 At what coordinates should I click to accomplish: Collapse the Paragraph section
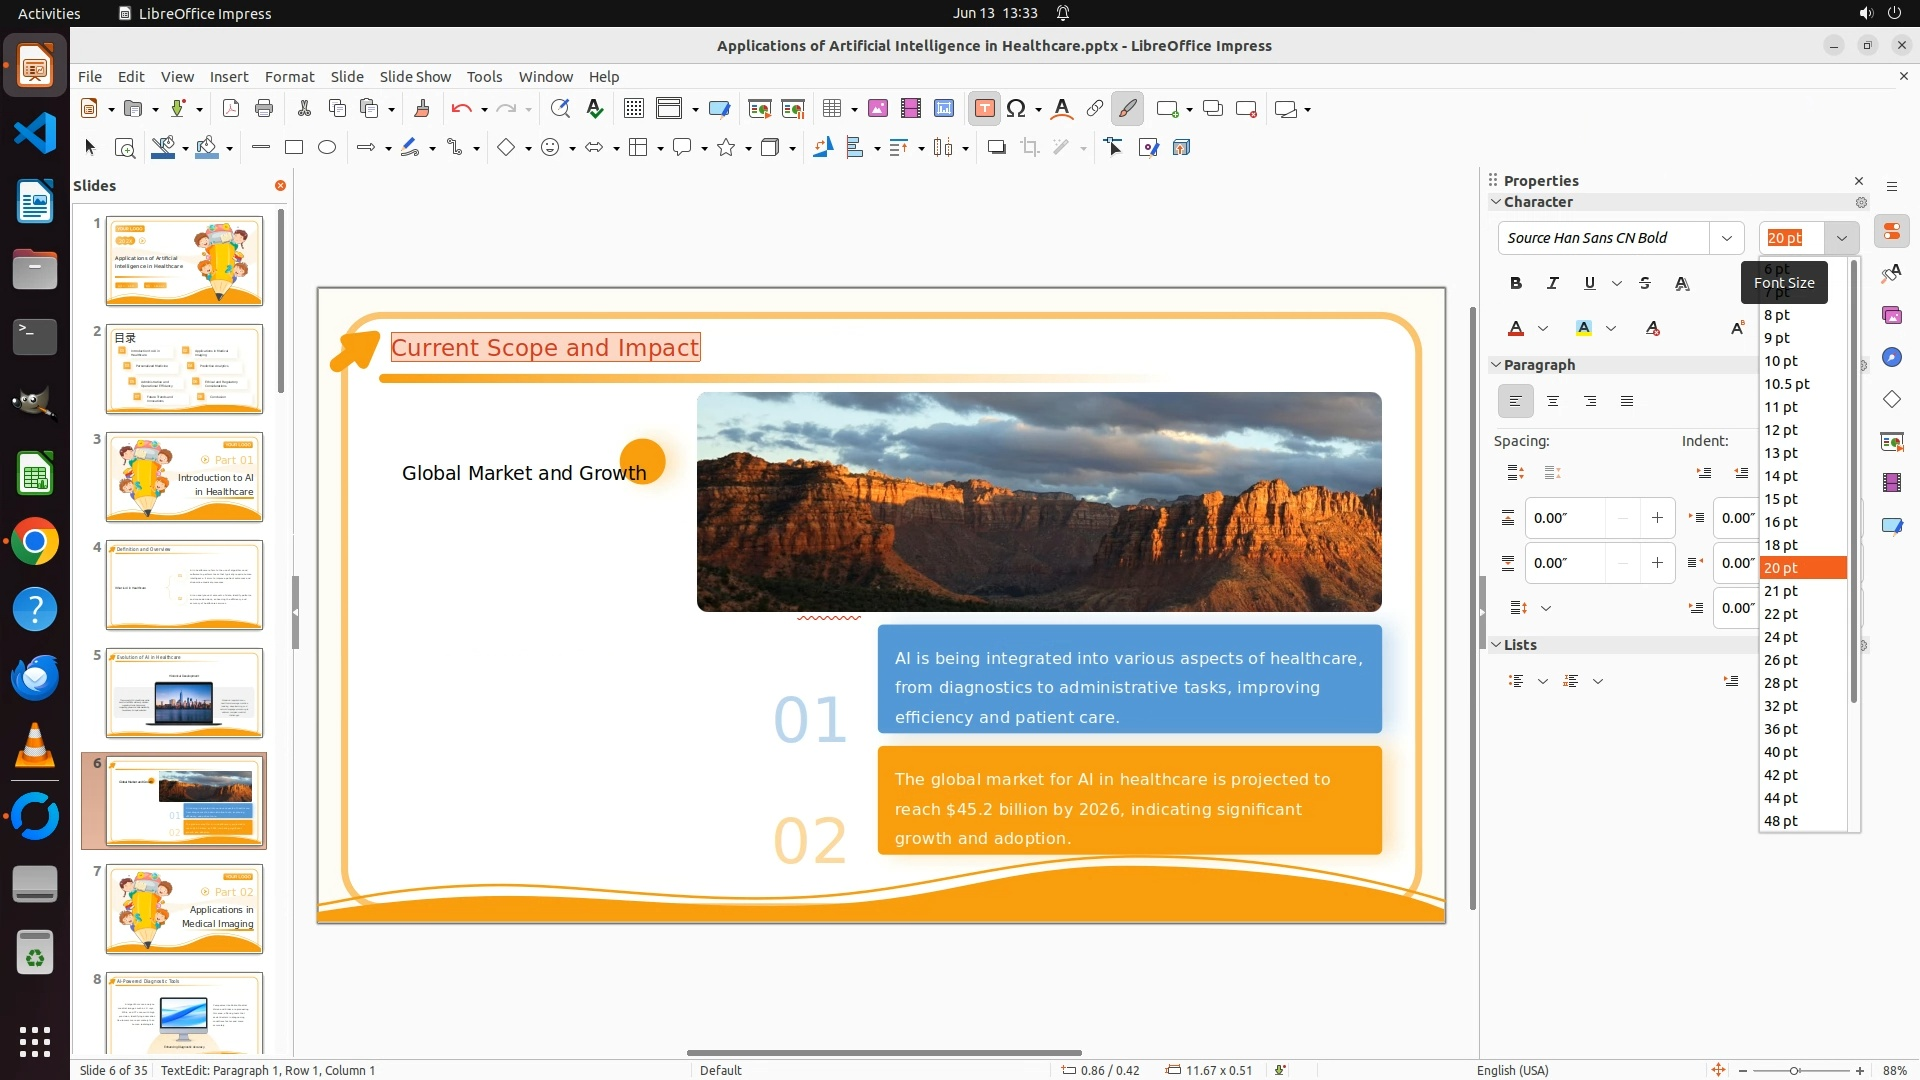point(1497,365)
